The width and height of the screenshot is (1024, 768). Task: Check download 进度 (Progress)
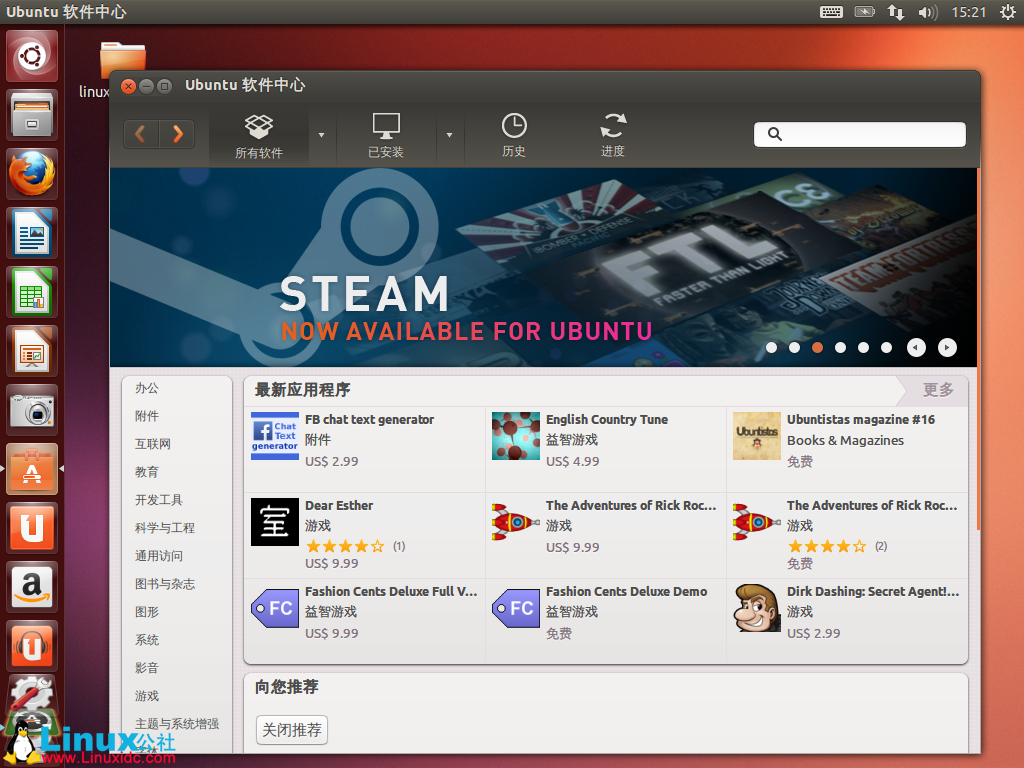tap(613, 135)
